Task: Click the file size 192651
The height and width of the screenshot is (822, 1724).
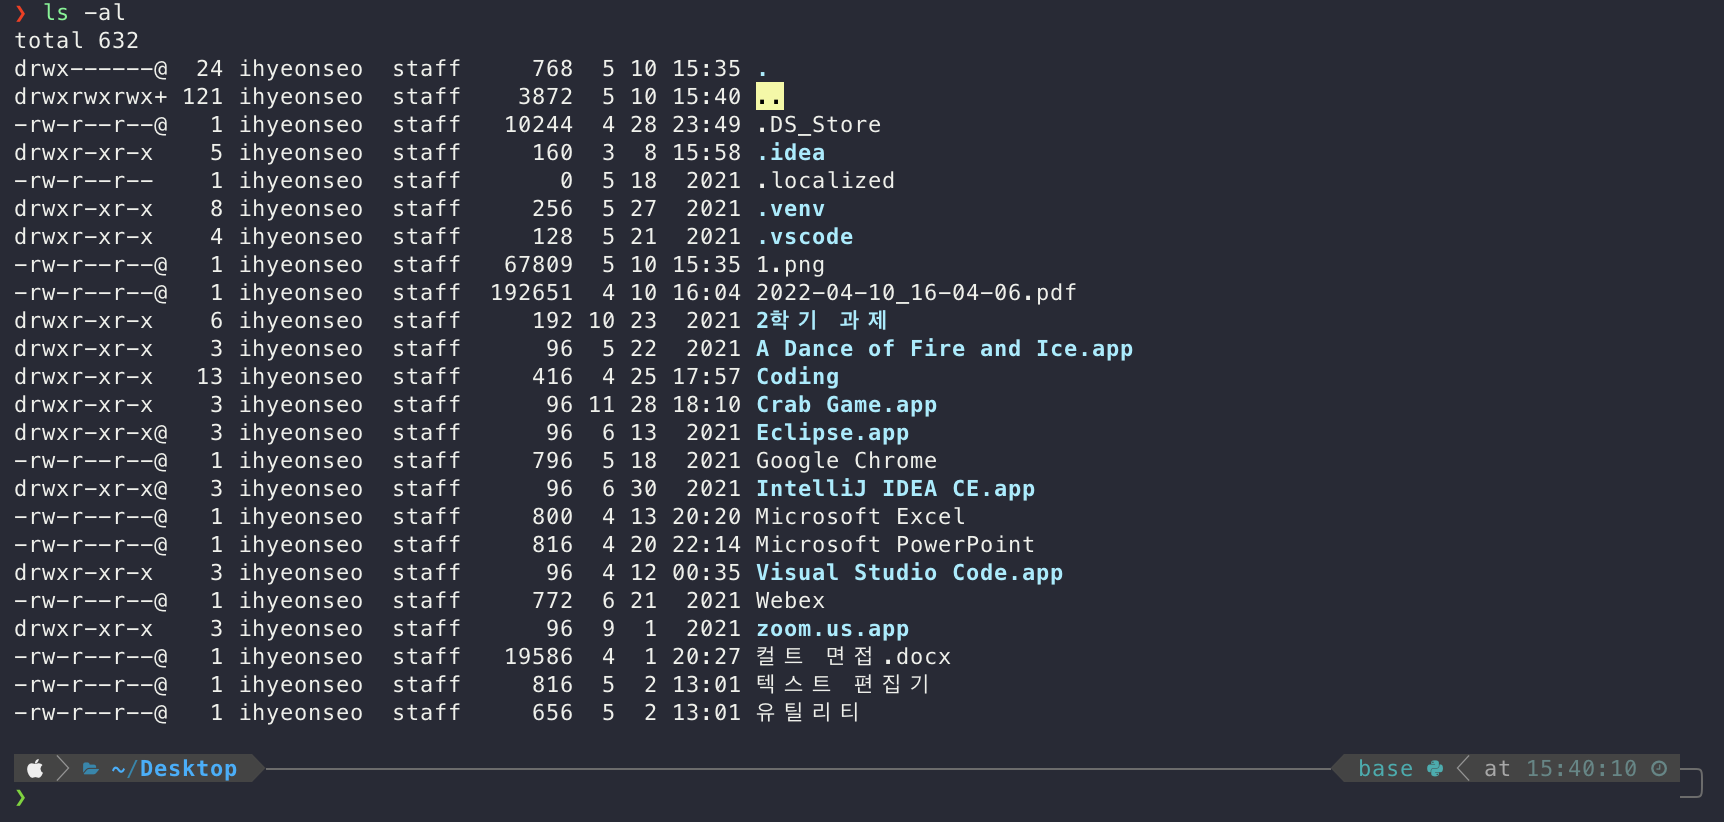Action: tap(532, 293)
